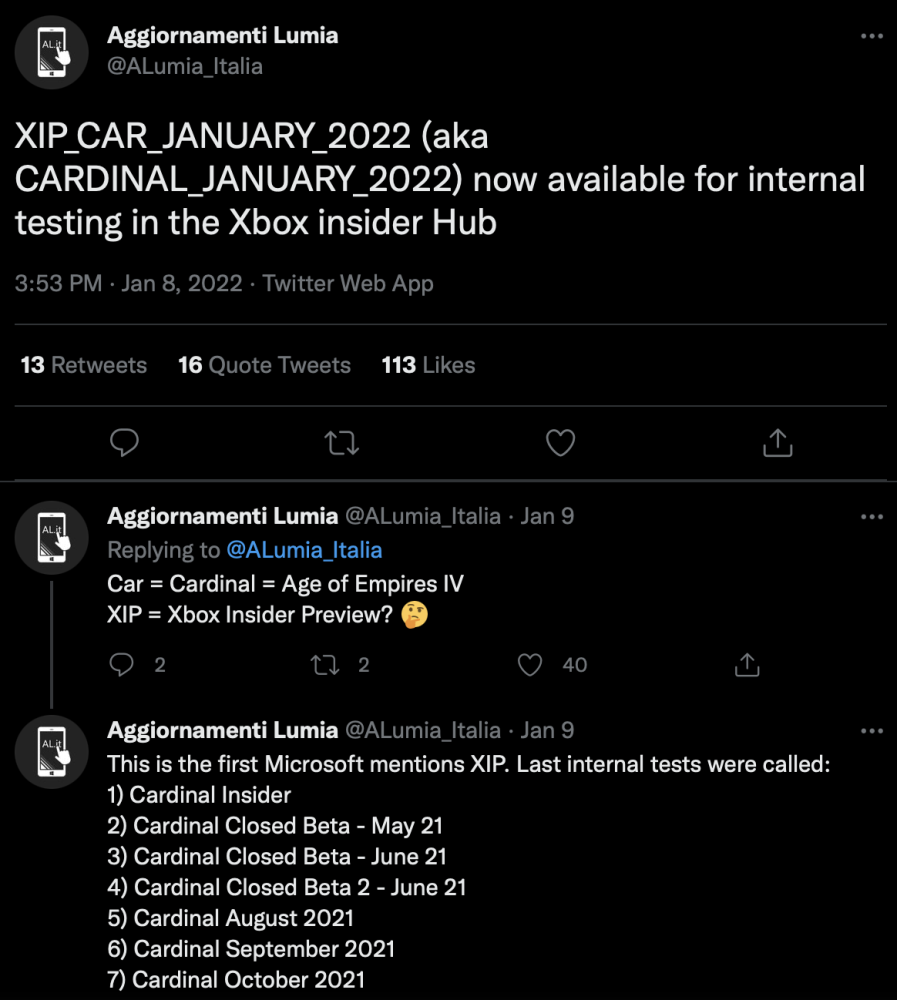This screenshot has height=1000, width=897.
Task: Reply to the main tweet
Action: coord(123,442)
